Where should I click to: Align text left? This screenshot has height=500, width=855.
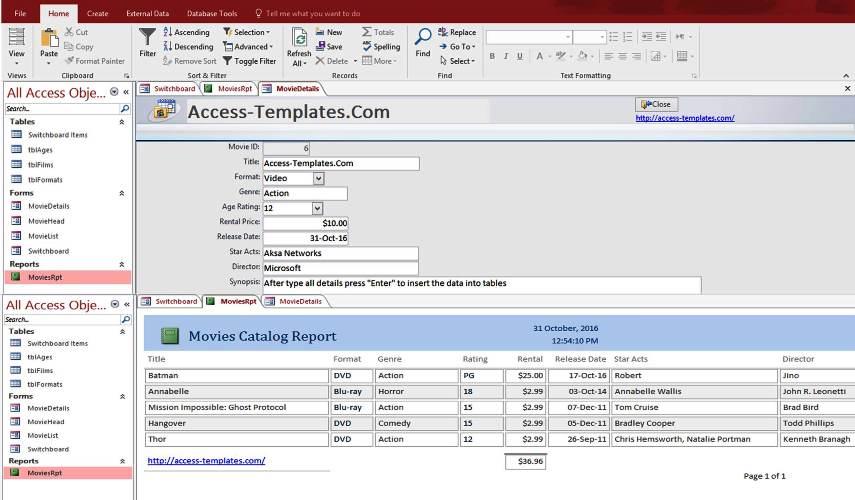(609, 56)
